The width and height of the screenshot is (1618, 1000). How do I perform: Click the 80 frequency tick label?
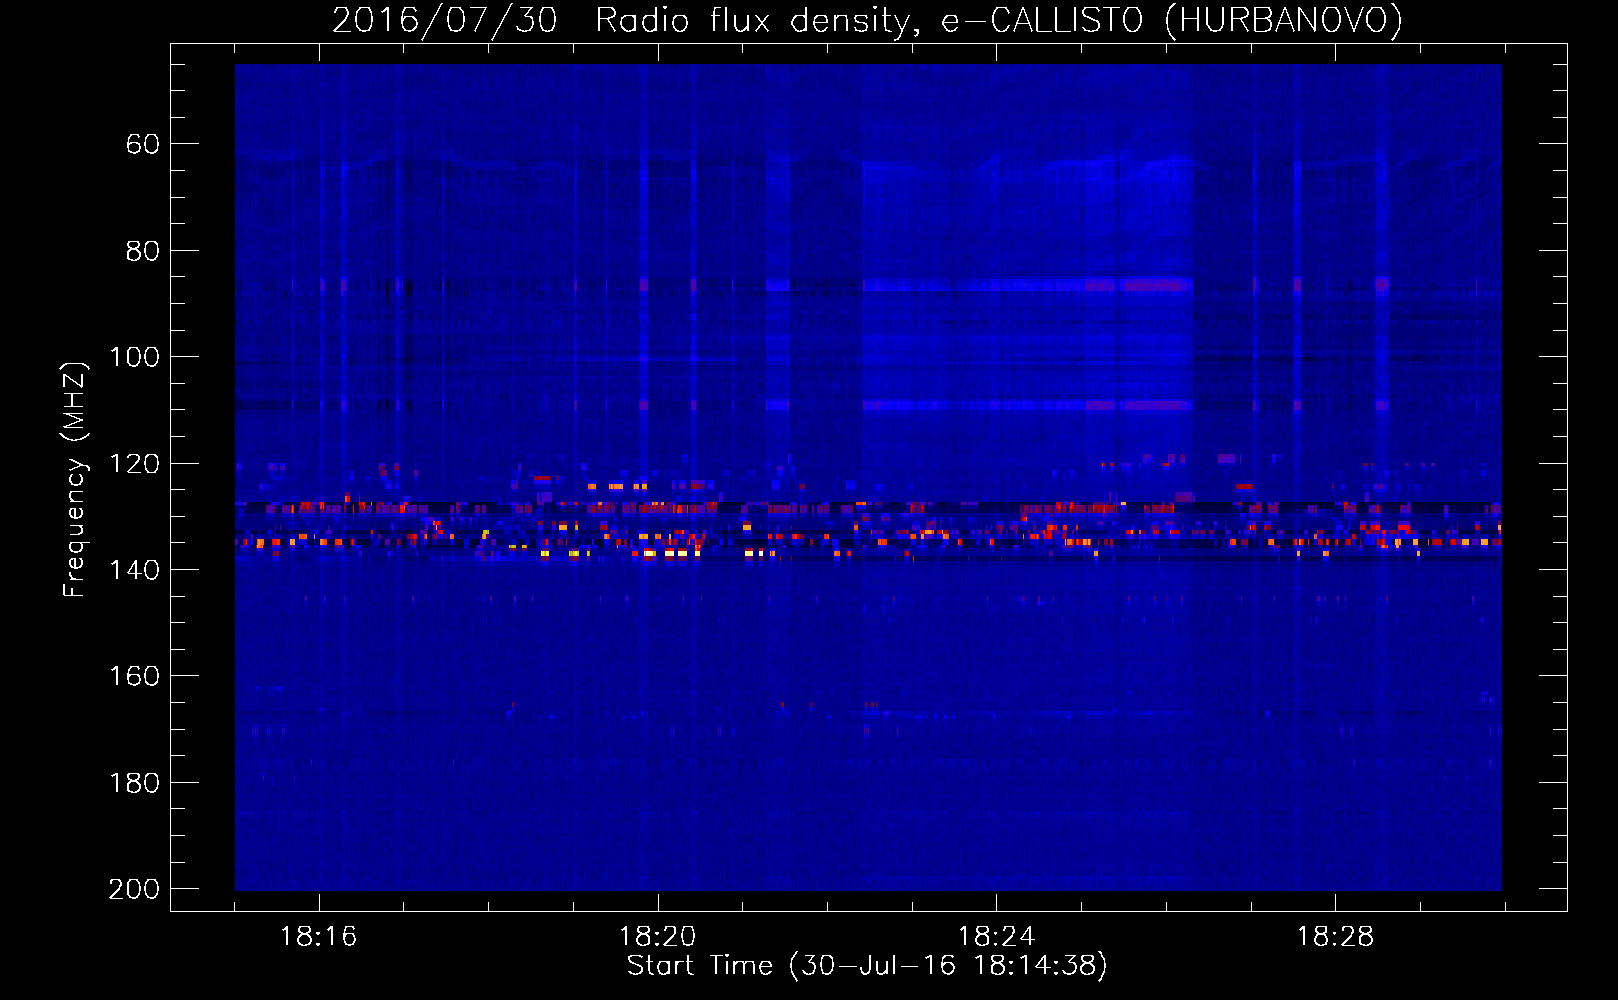(143, 251)
